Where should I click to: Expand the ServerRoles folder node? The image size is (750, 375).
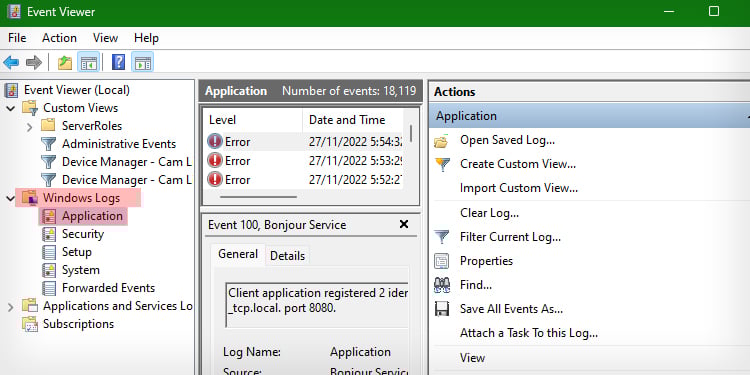[30, 127]
